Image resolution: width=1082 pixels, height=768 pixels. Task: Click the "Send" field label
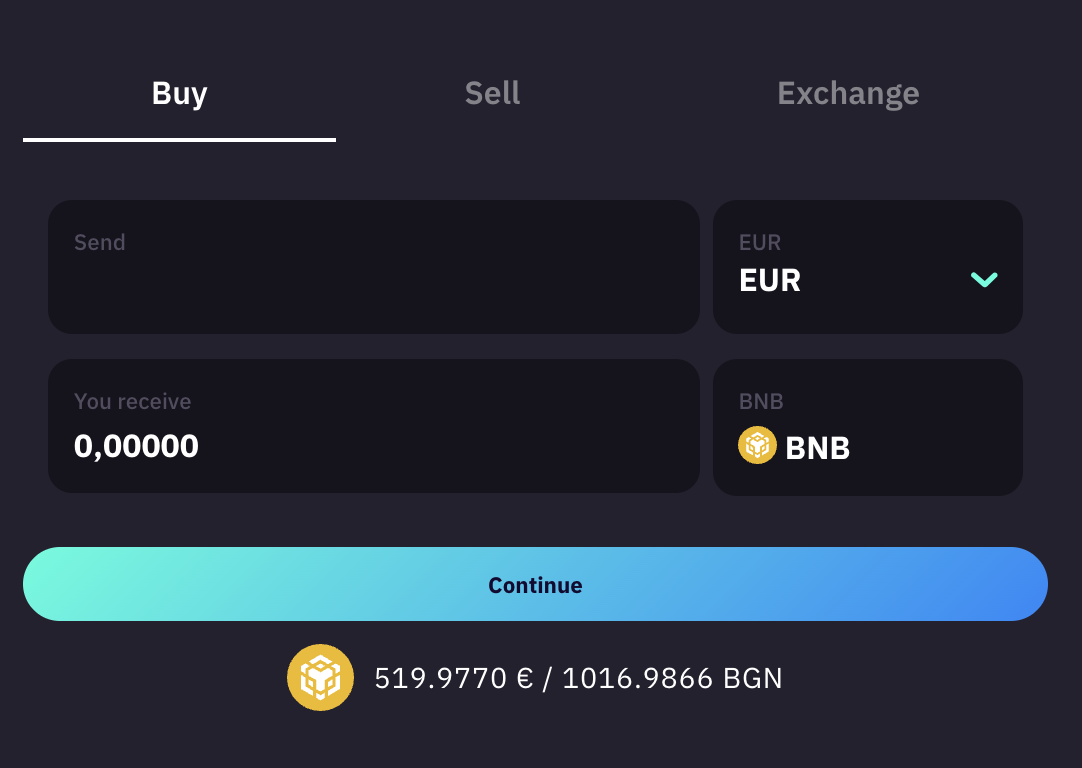(100, 242)
